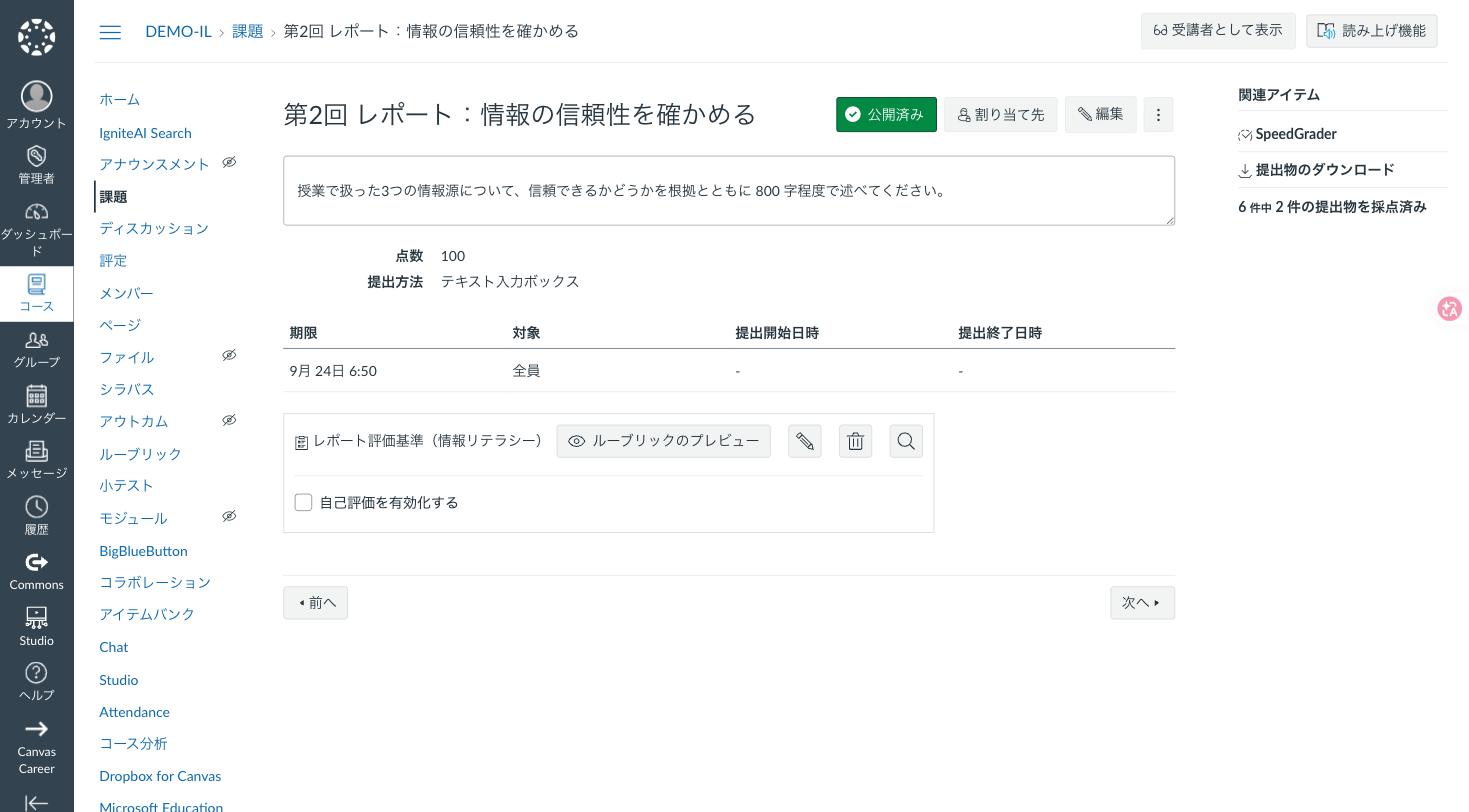Screen dimensions: 1469x812
Task: Open グループ in global navigation
Action: (36, 349)
